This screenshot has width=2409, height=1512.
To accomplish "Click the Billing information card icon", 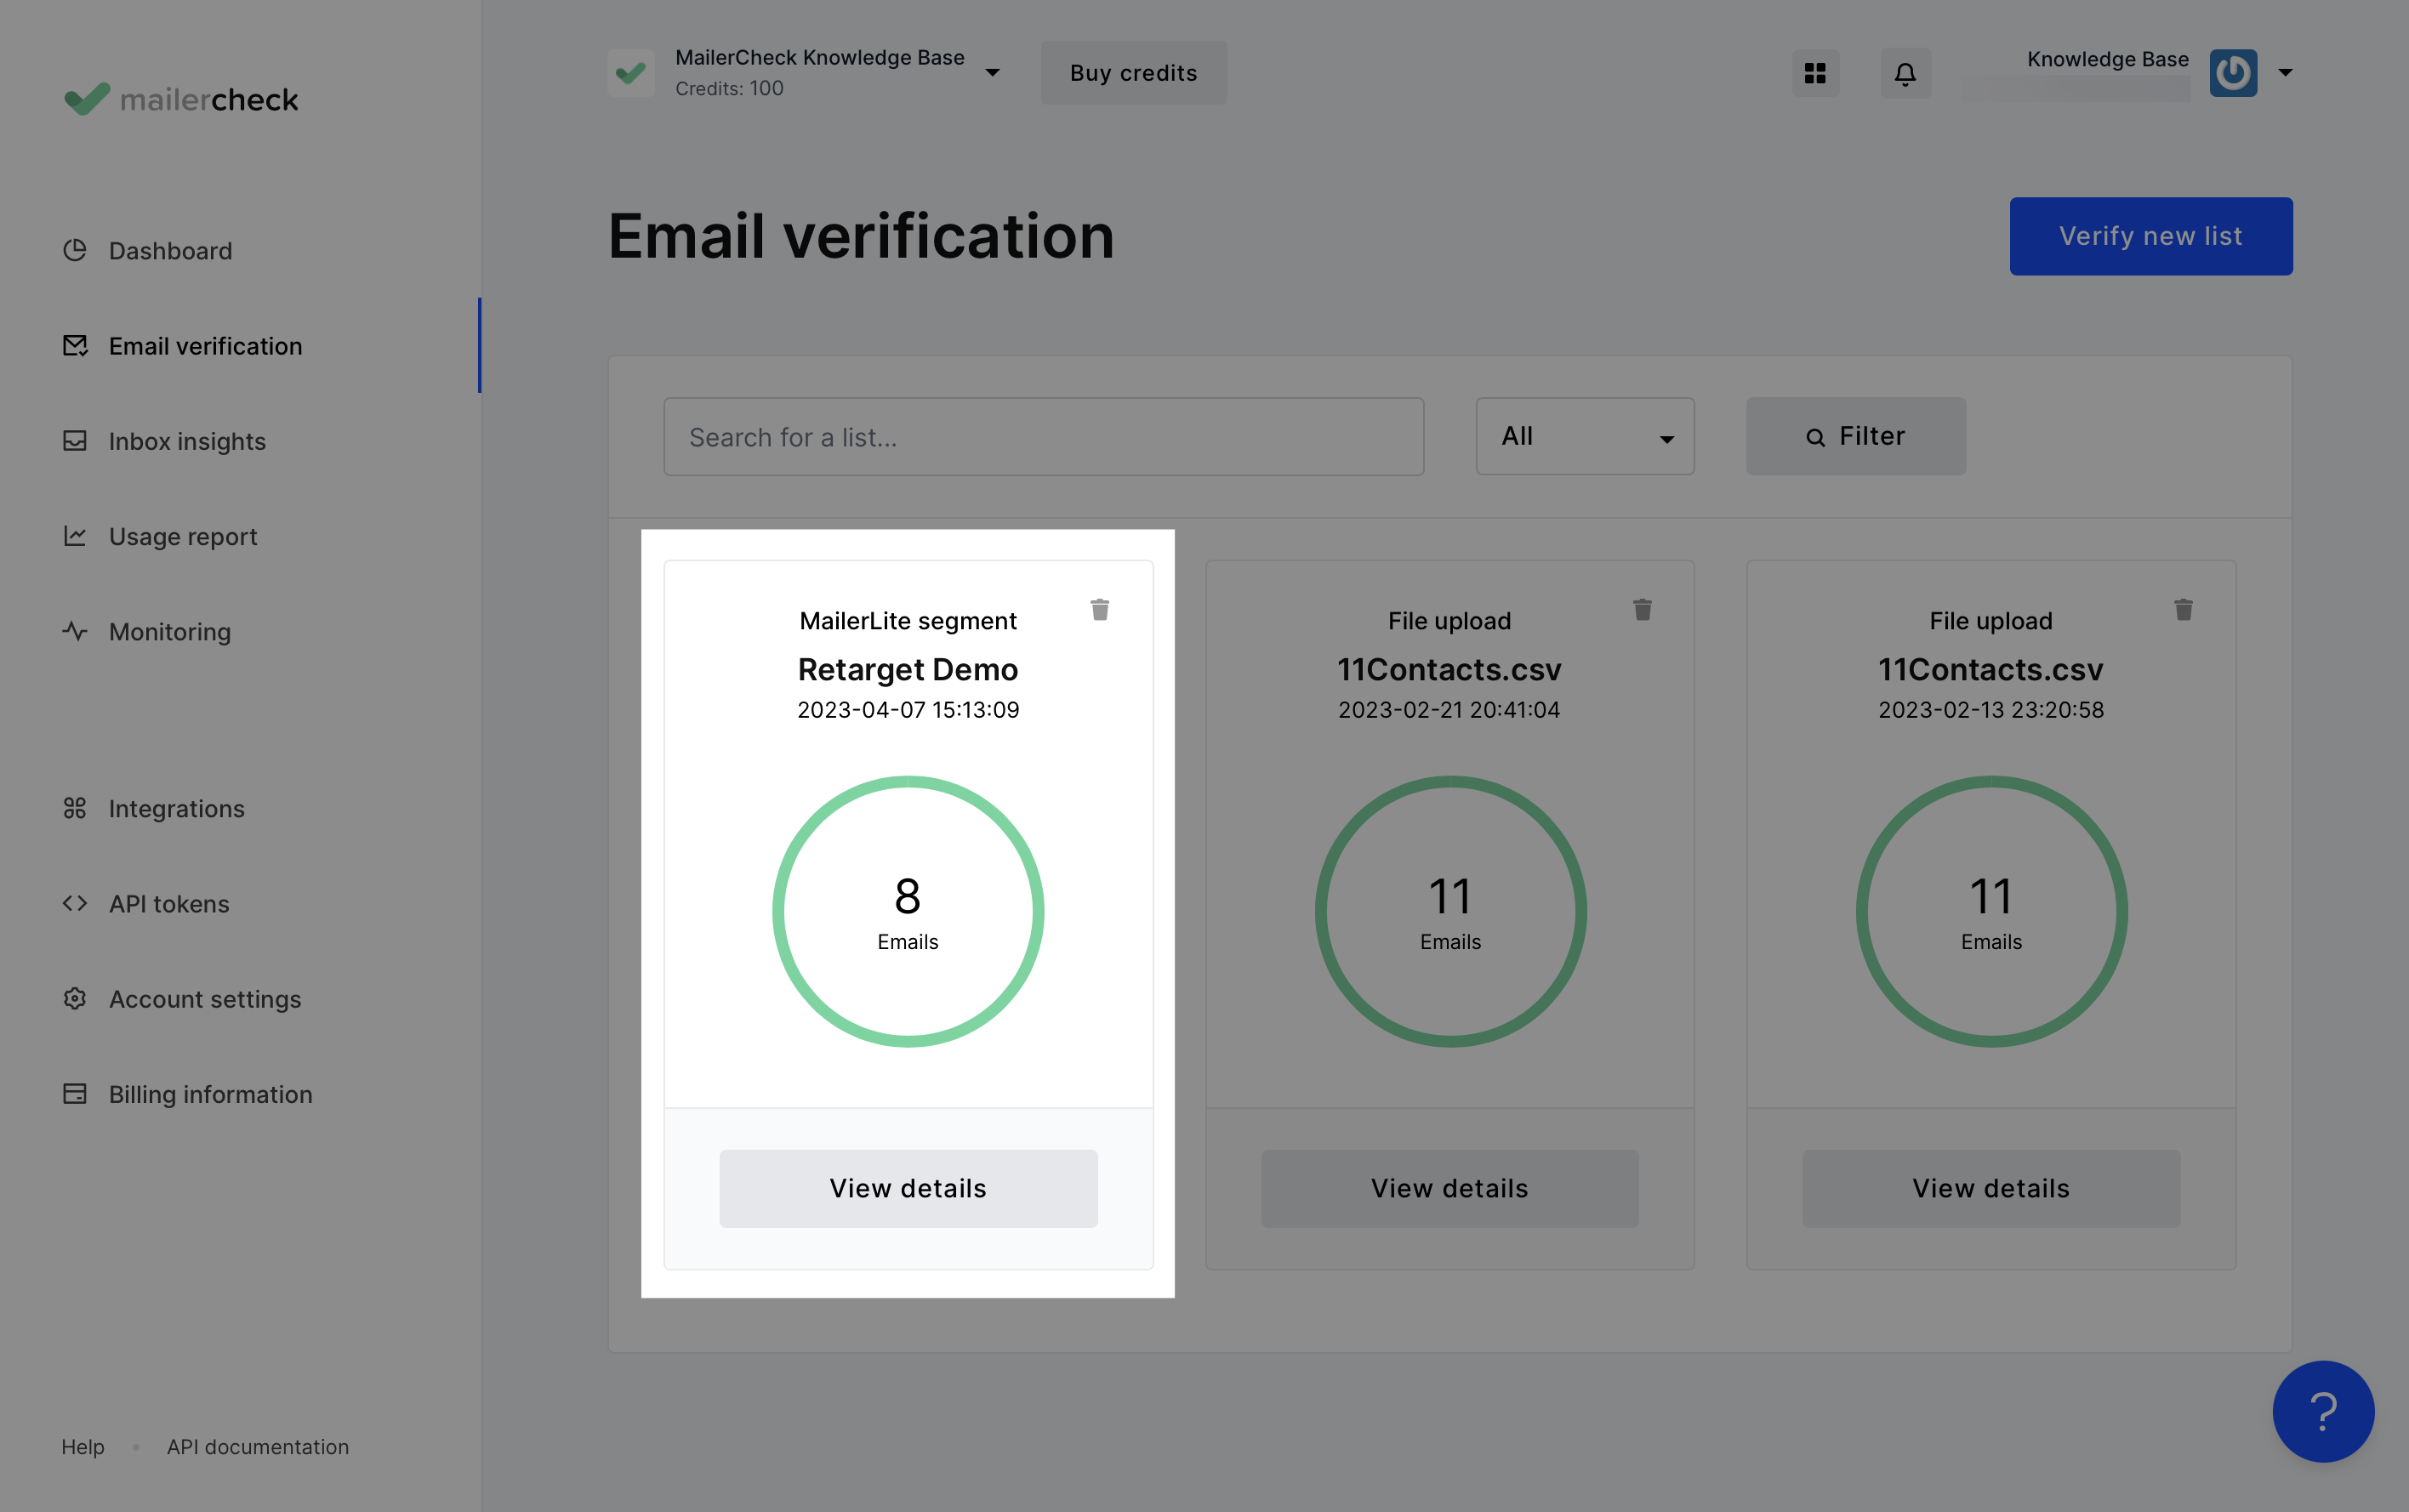I will pos(75,1093).
